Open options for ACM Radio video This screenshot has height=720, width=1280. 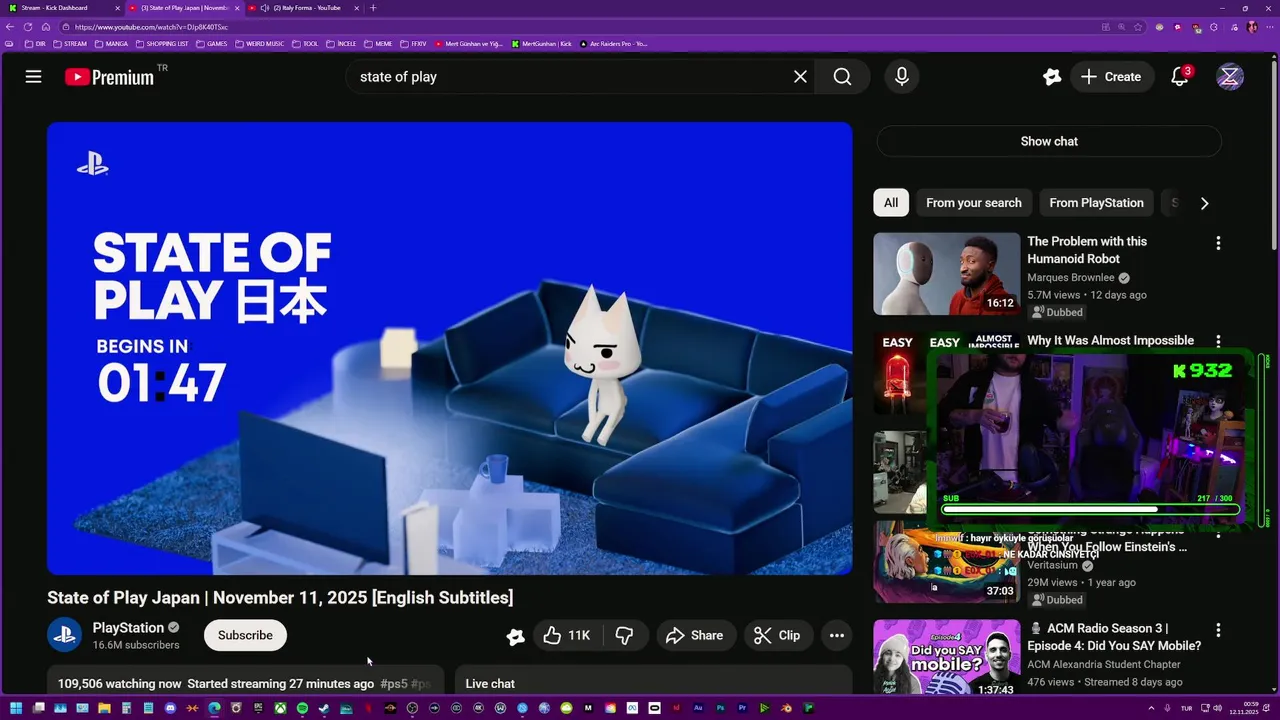pos(1218,630)
